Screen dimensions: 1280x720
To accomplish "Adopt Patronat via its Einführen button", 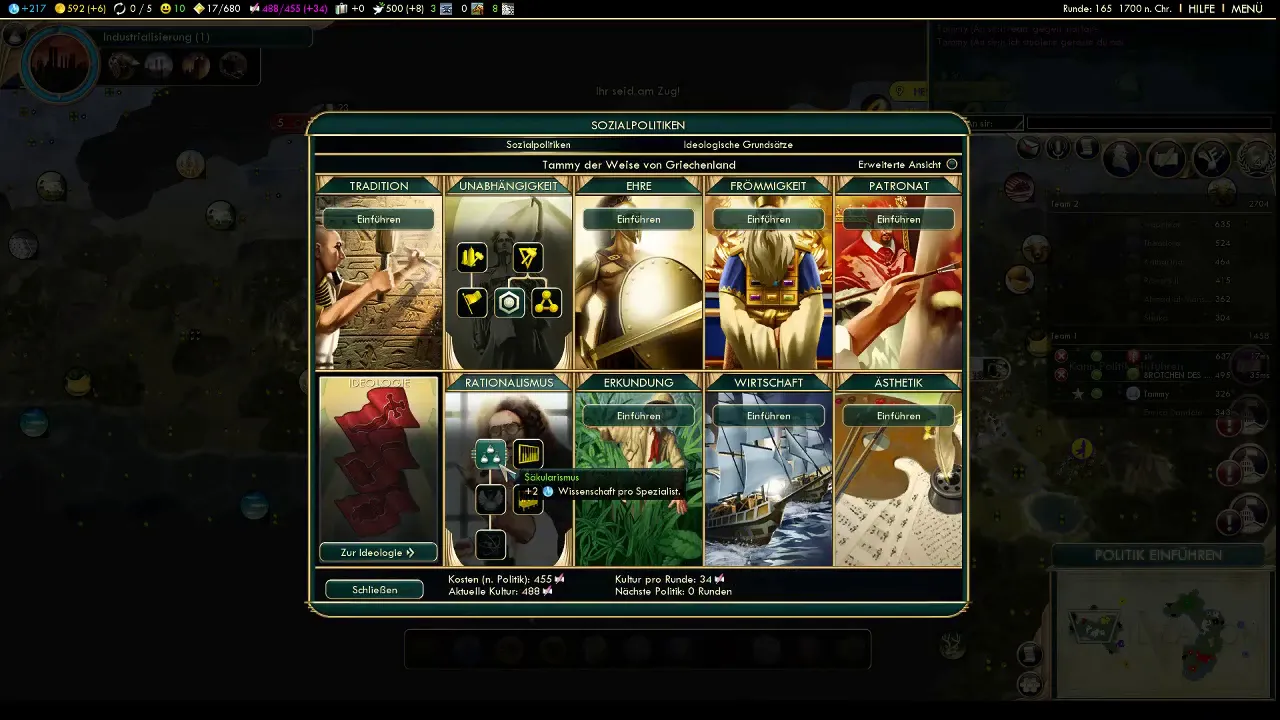I will 898,219.
